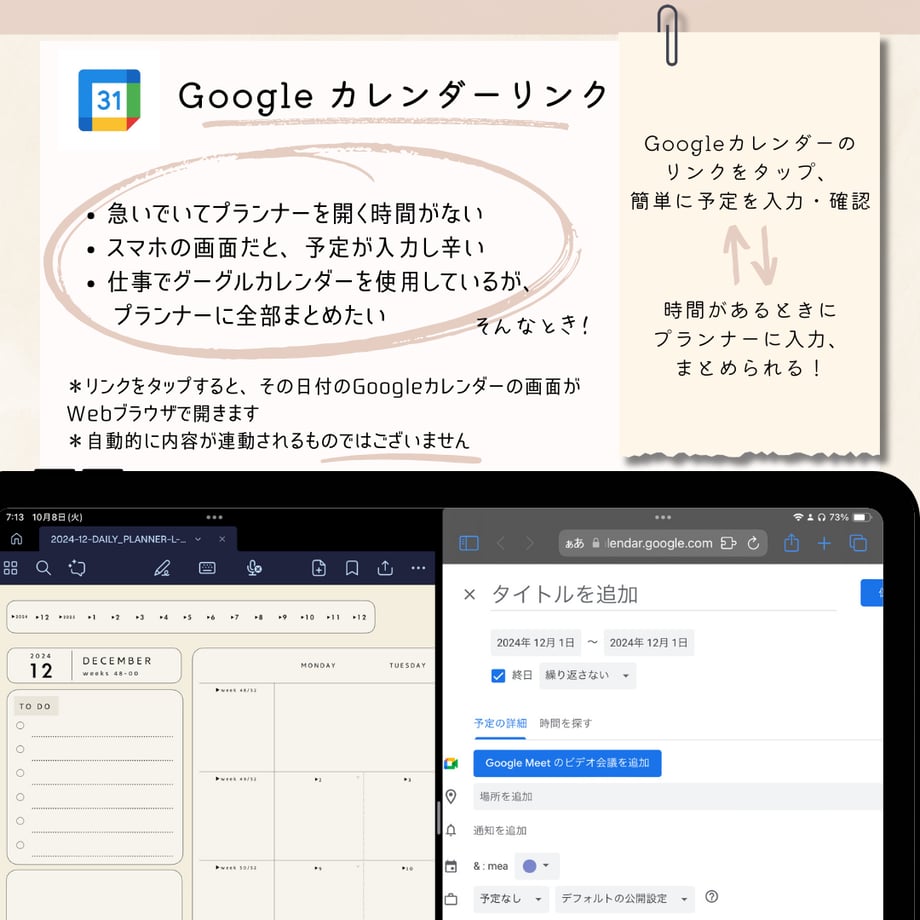Screen dimensions: 920x920
Task: Open the purple event color dropdown
Action: tap(537, 866)
